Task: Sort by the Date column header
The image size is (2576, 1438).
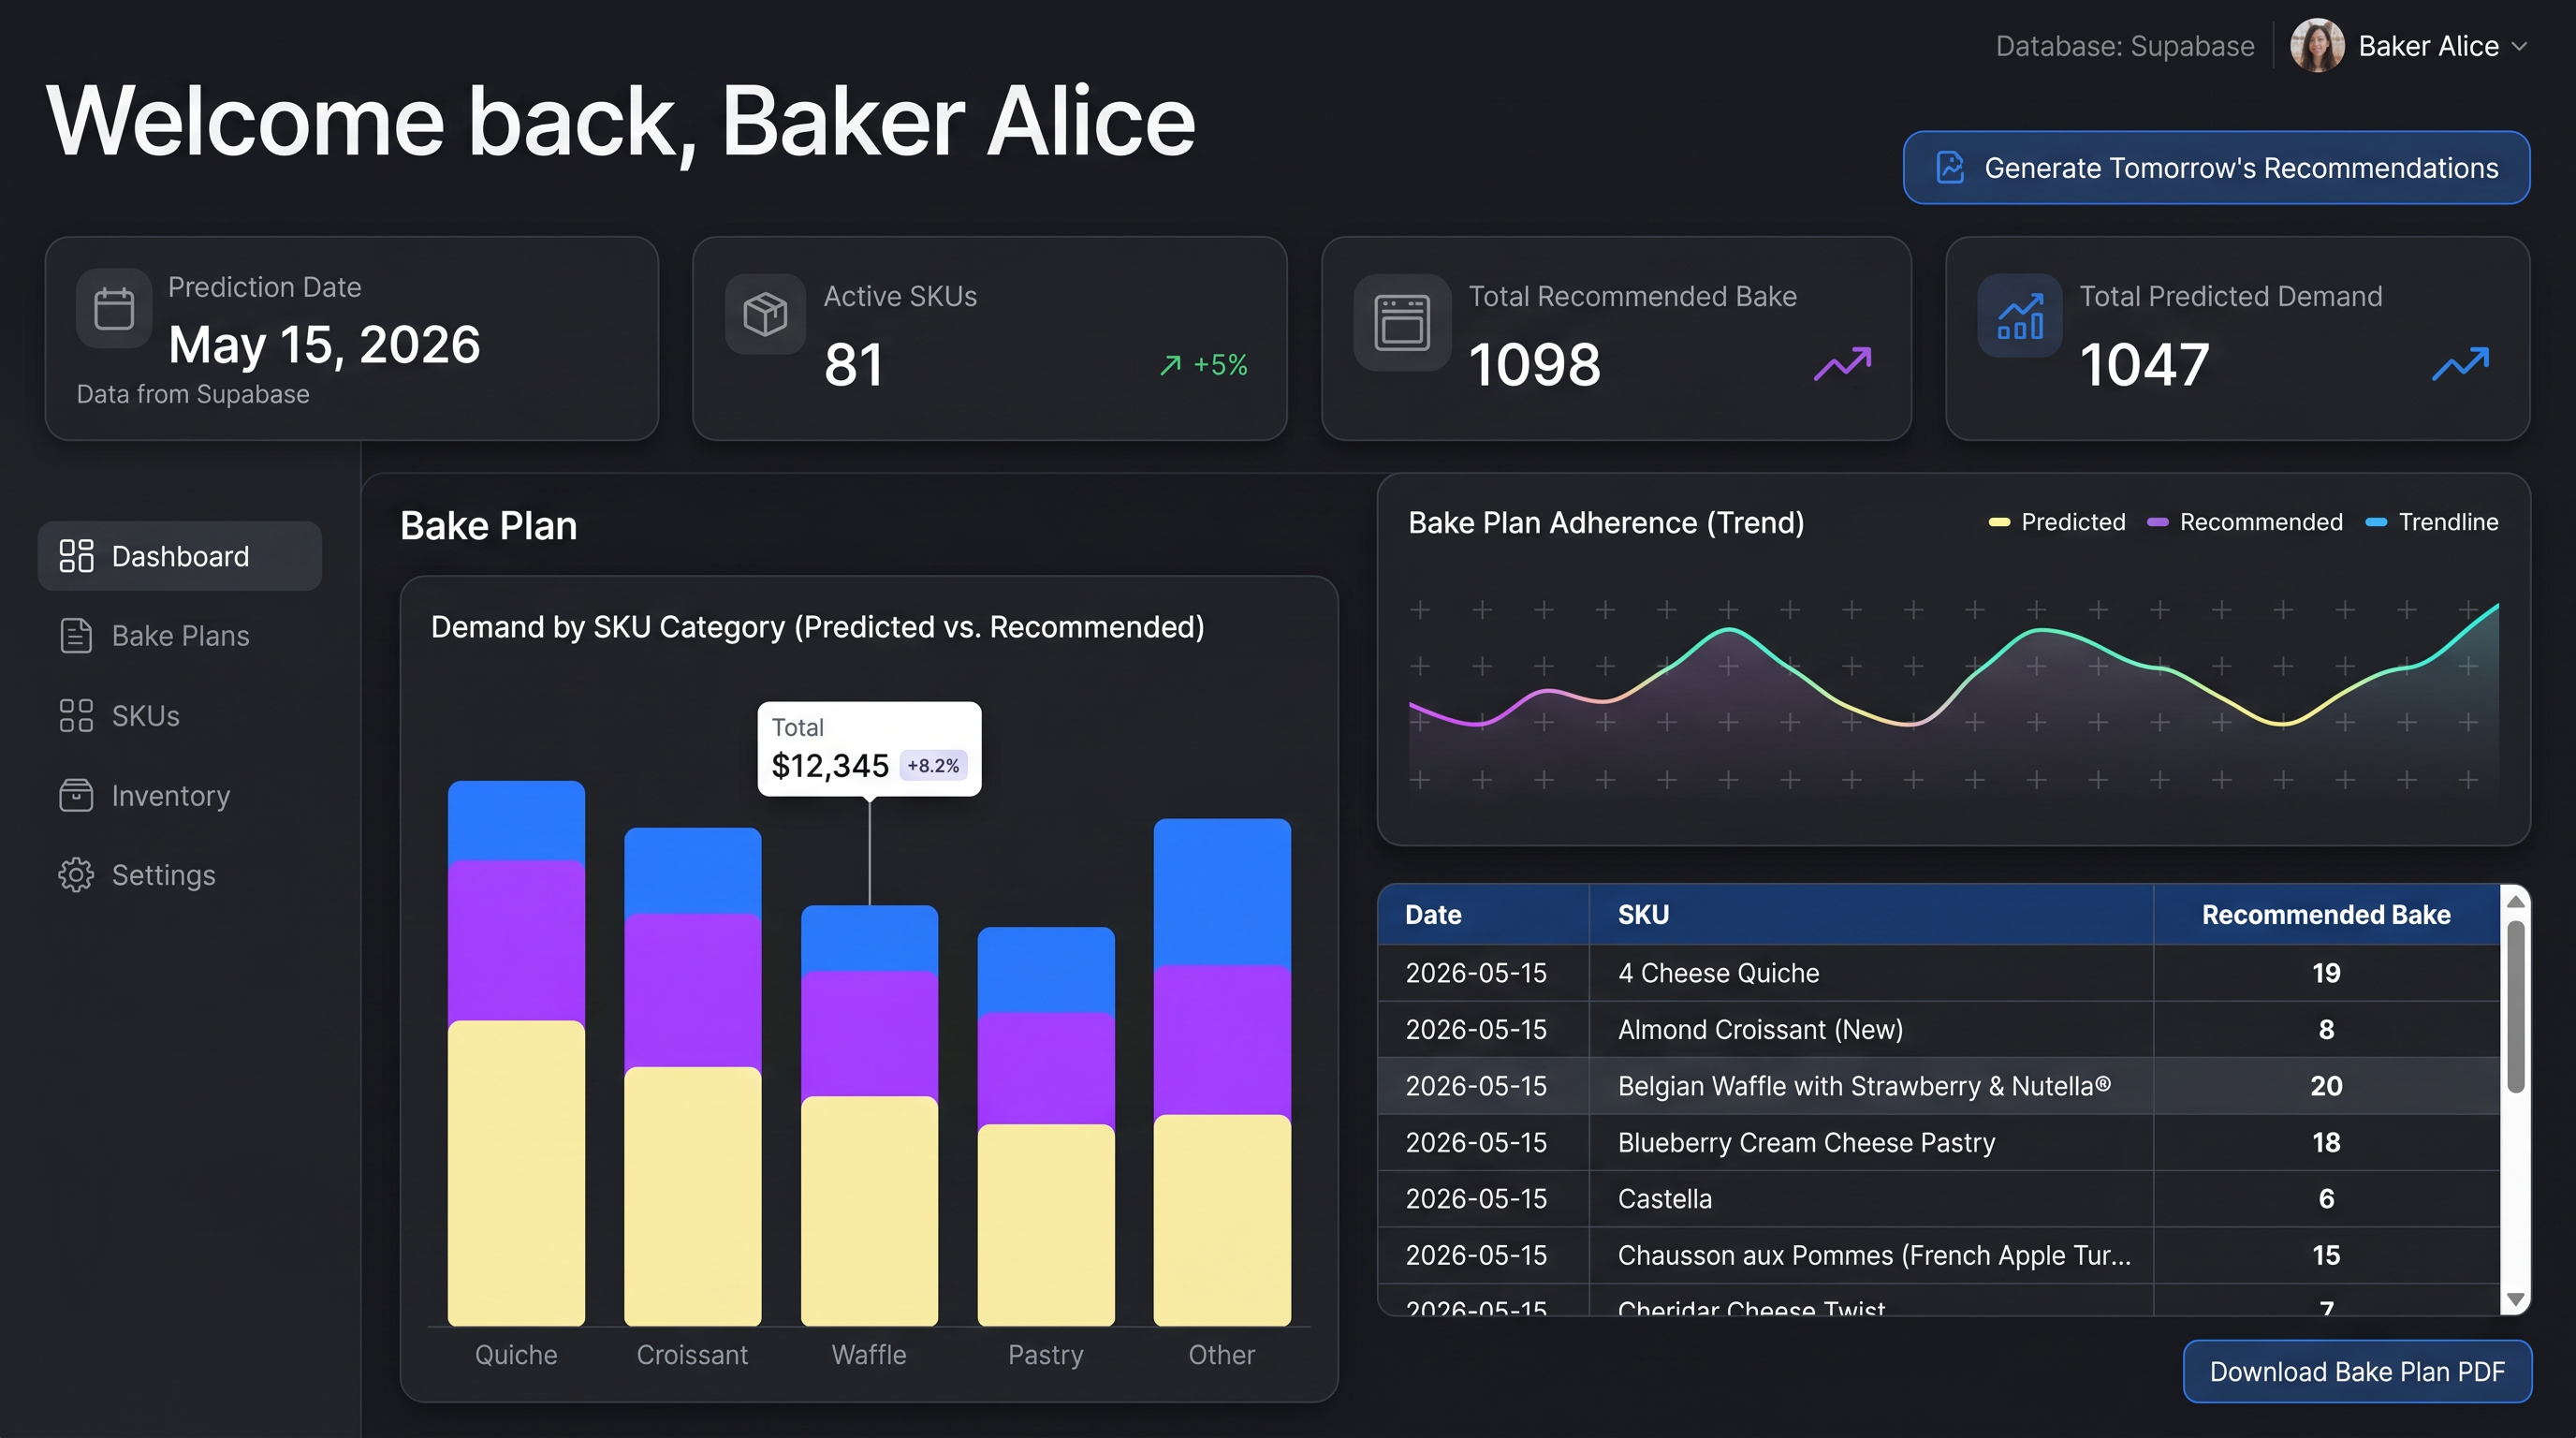Action: pyautogui.click(x=1483, y=914)
